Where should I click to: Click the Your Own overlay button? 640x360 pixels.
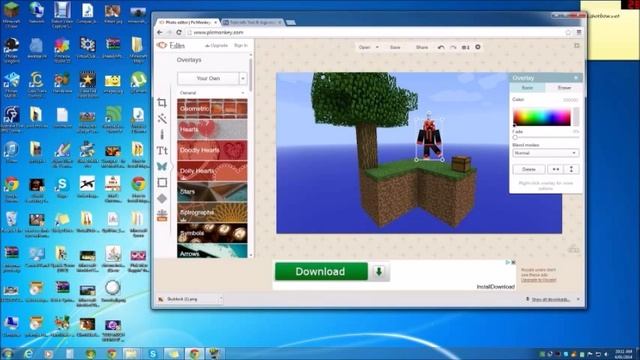(208, 78)
